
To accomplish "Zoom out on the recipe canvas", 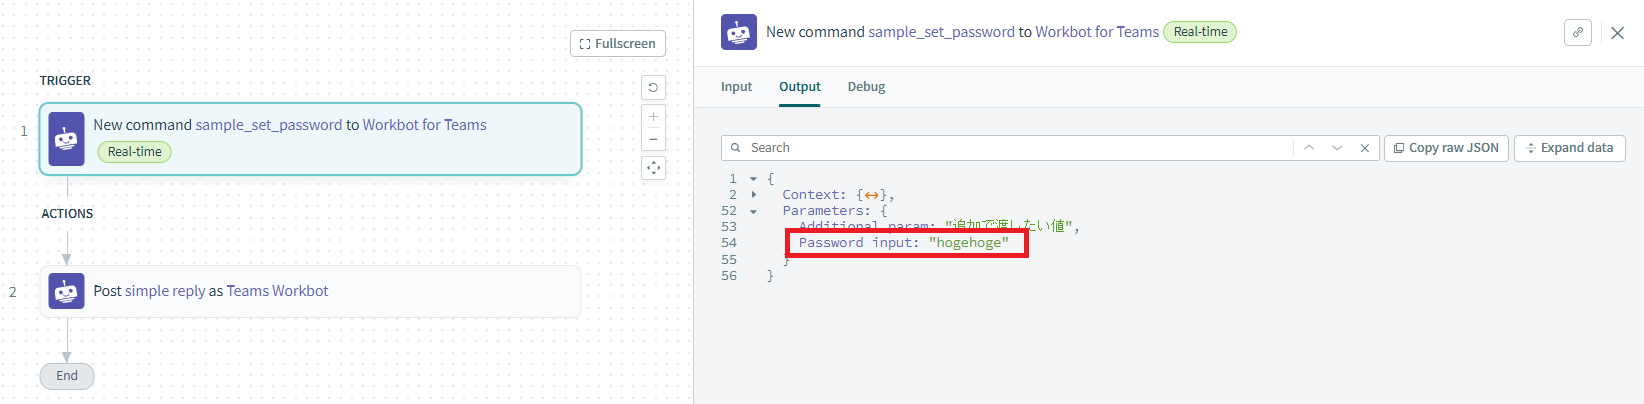I will (x=653, y=139).
